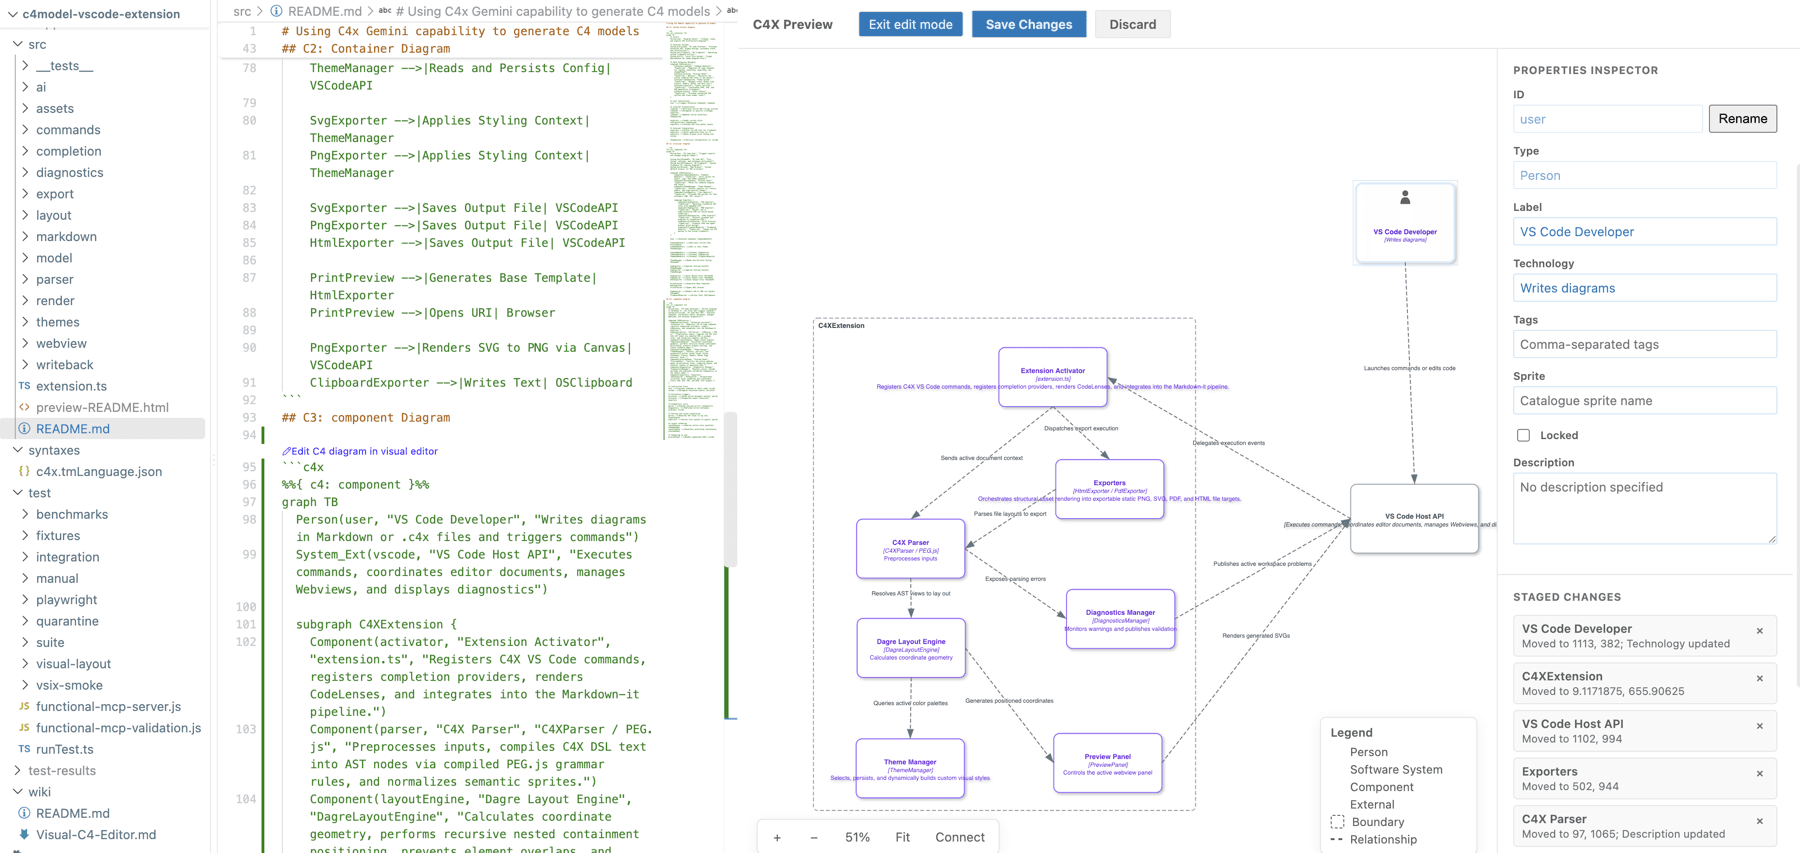Remove VS Code Host API staged change
Viewport: 1800px width, 853px height.
point(1760,726)
